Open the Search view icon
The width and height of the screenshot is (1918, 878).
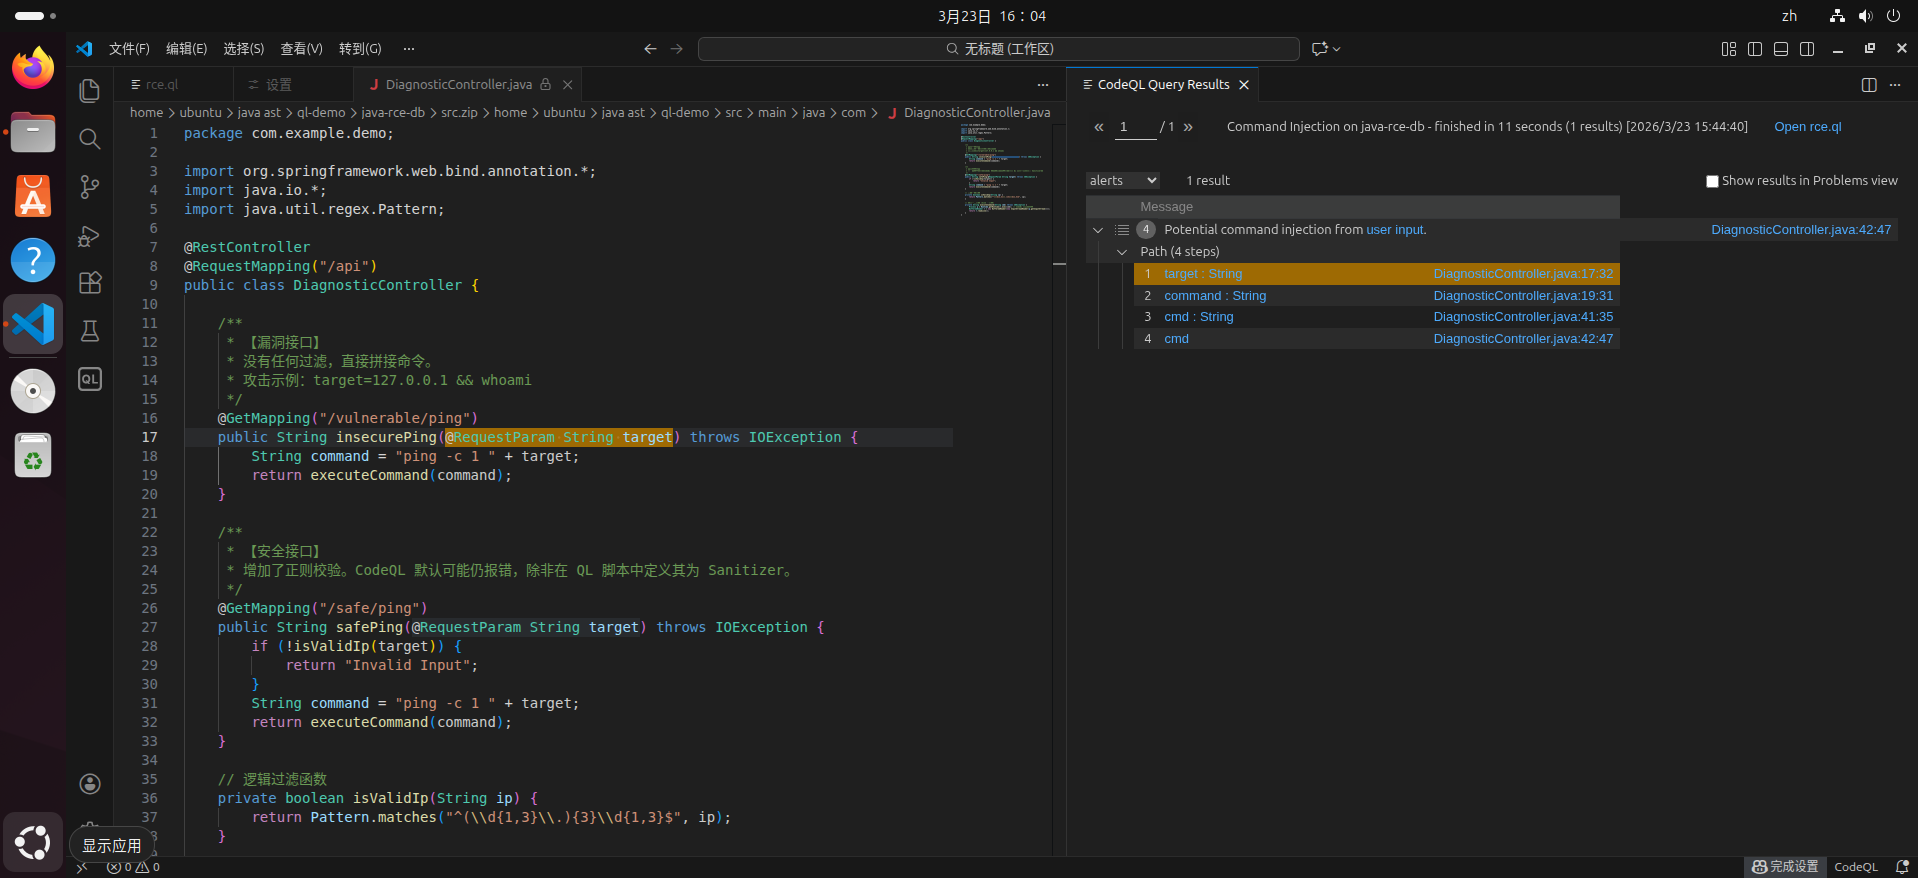90,139
